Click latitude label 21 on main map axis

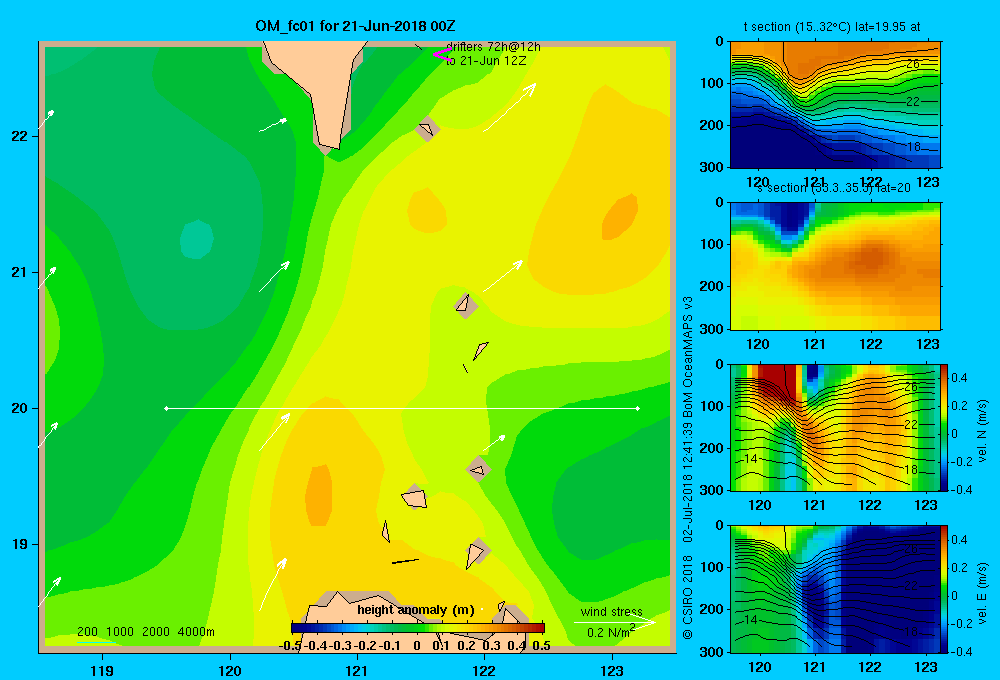pyautogui.click(x=19, y=272)
